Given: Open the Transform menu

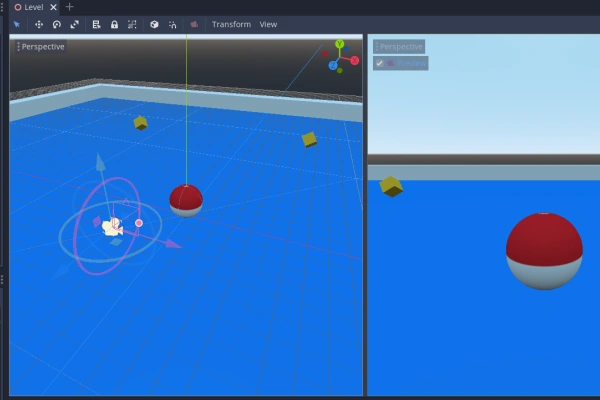Looking at the screenshot, I should [x=232, y=24].
